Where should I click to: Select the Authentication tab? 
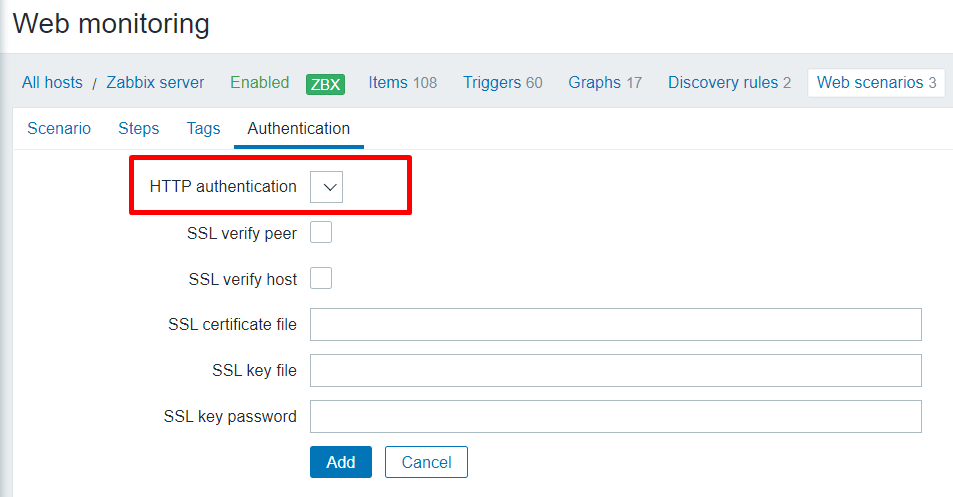point(298,129)
